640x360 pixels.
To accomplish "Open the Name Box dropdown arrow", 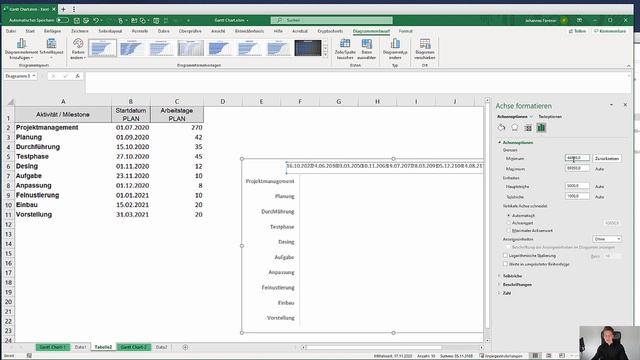I will 34,76.
